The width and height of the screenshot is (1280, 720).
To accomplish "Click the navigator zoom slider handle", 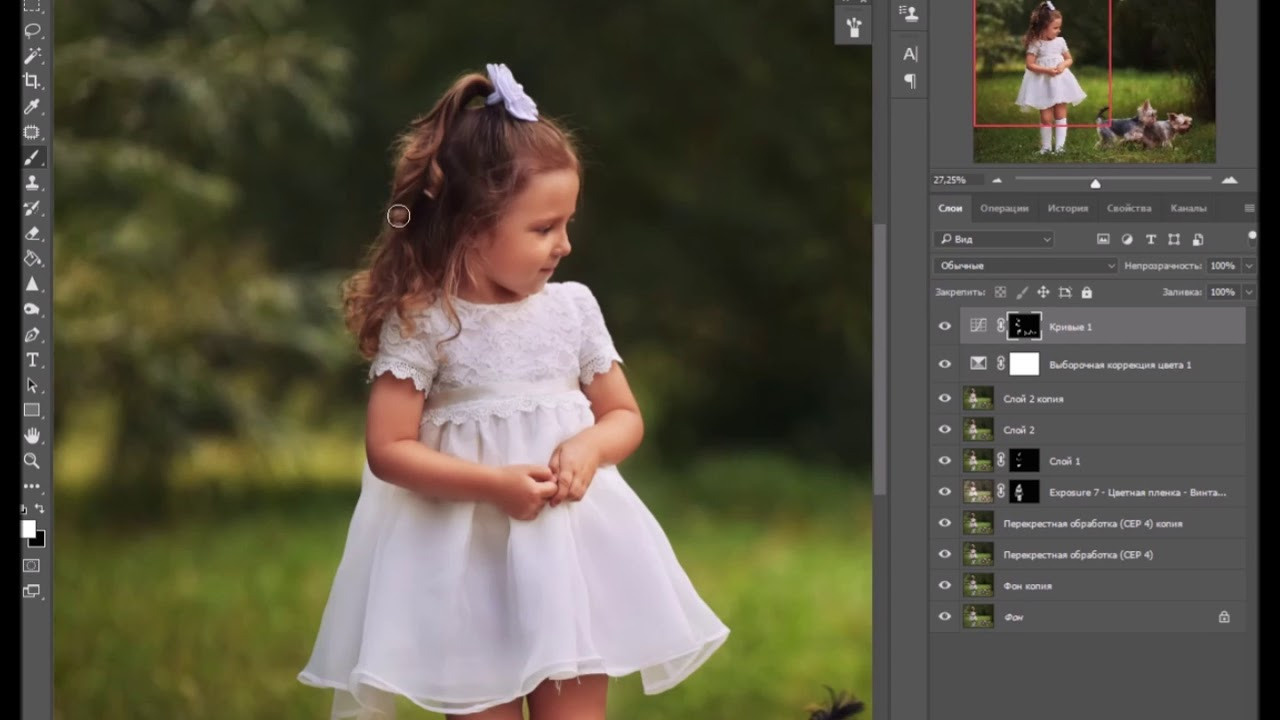I will [x=1095, y=183].
